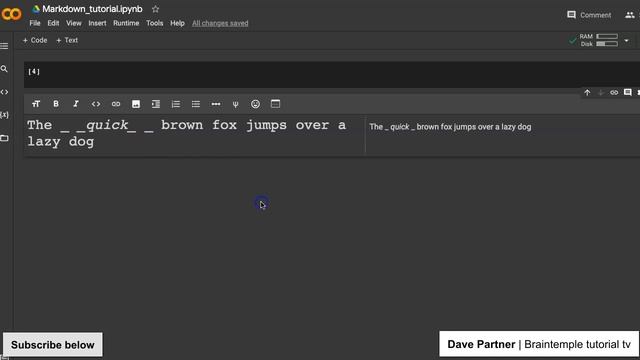Add a numbered list

coord(176,104)
